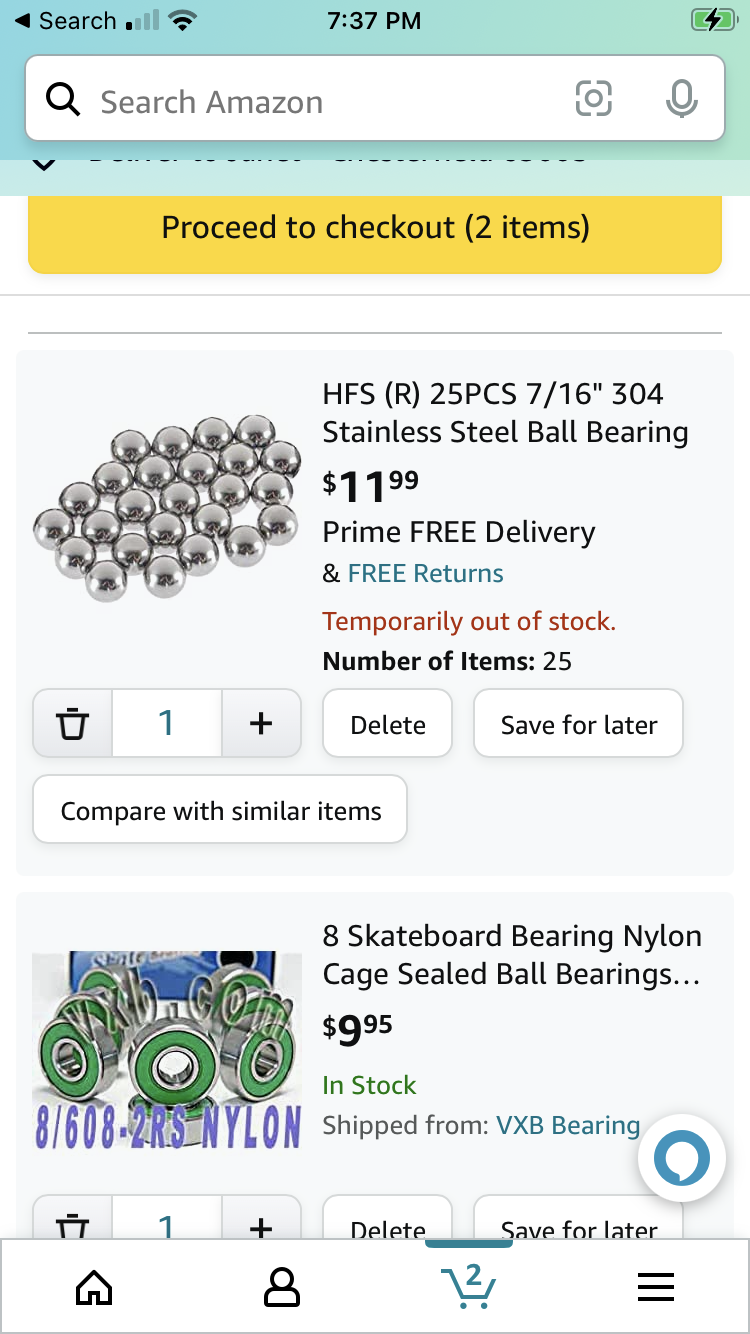Open the FREE Returns link
The image size is (750, 1334).
425,573
